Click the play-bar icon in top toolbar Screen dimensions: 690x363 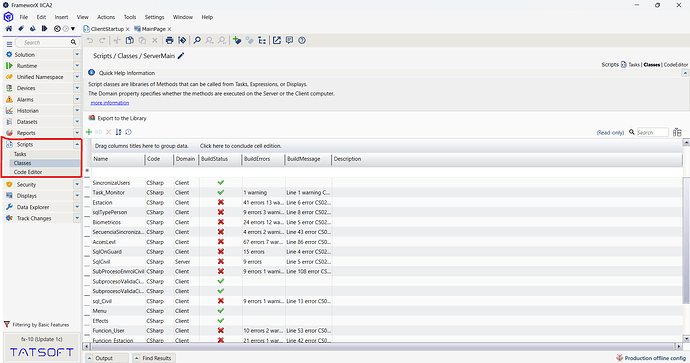pyautogui.click(x=44, y=29)
